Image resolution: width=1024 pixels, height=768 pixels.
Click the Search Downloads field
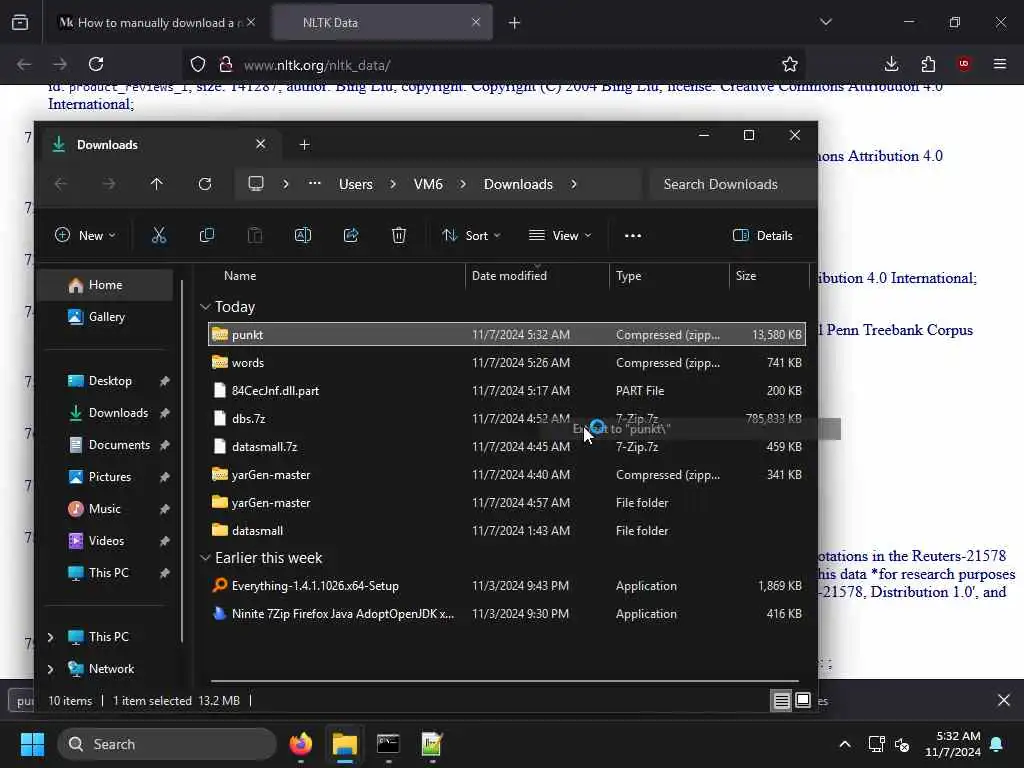(731, 184)
